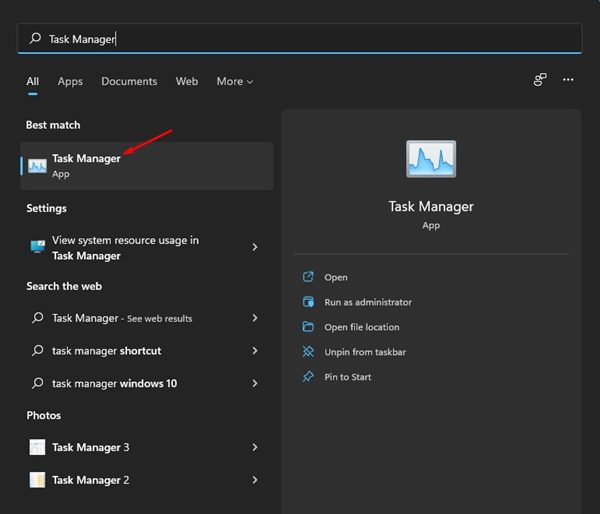Viewport: 600px width, 514px height.
Task: Click the search text input box
Action: coord(300,39)
